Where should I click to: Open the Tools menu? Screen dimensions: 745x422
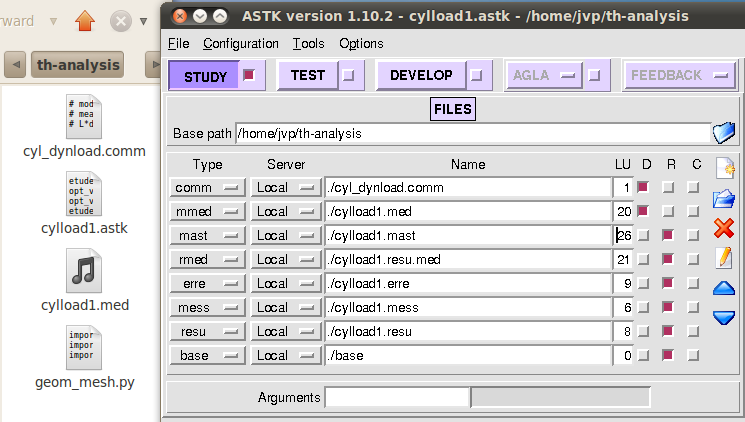pyautogui.click(x=308, y=43)
